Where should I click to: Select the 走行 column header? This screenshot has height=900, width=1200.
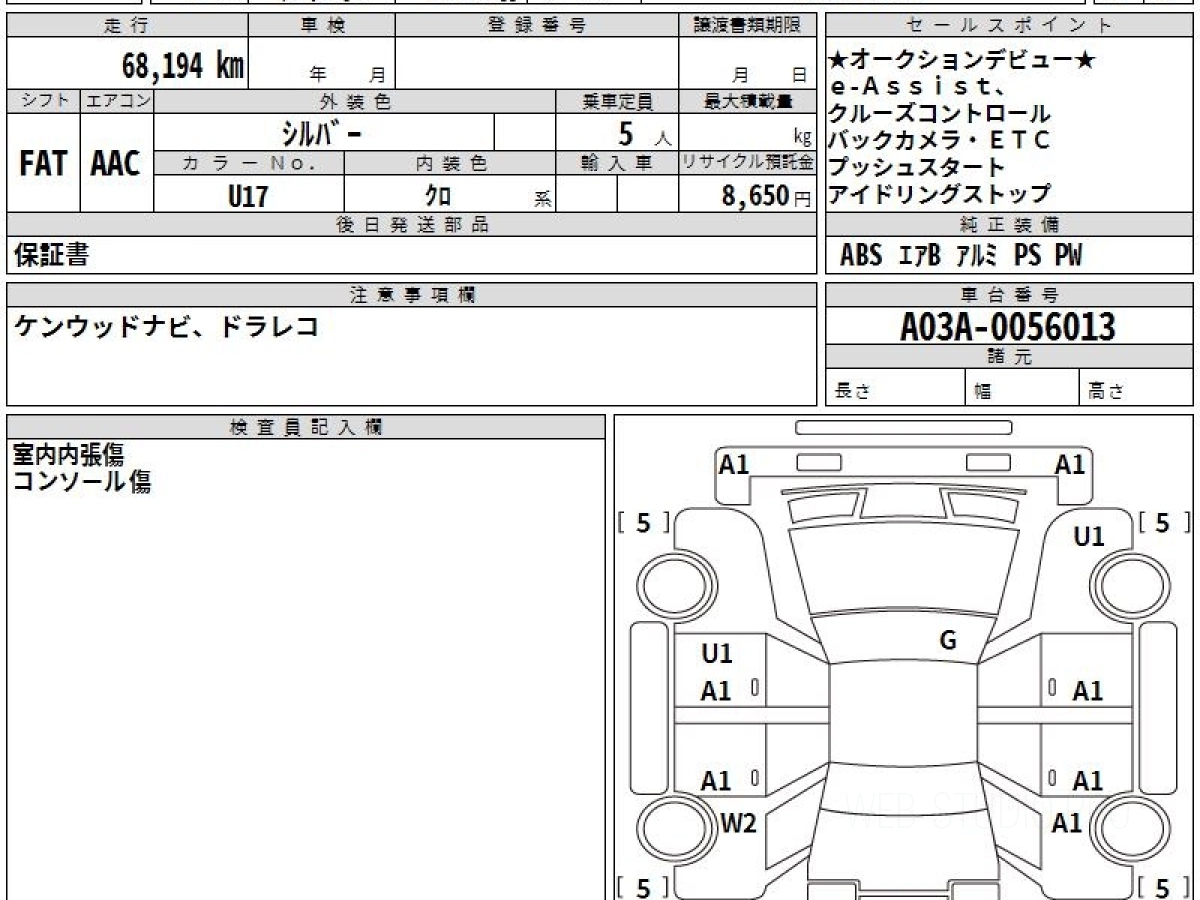(127, 25)
